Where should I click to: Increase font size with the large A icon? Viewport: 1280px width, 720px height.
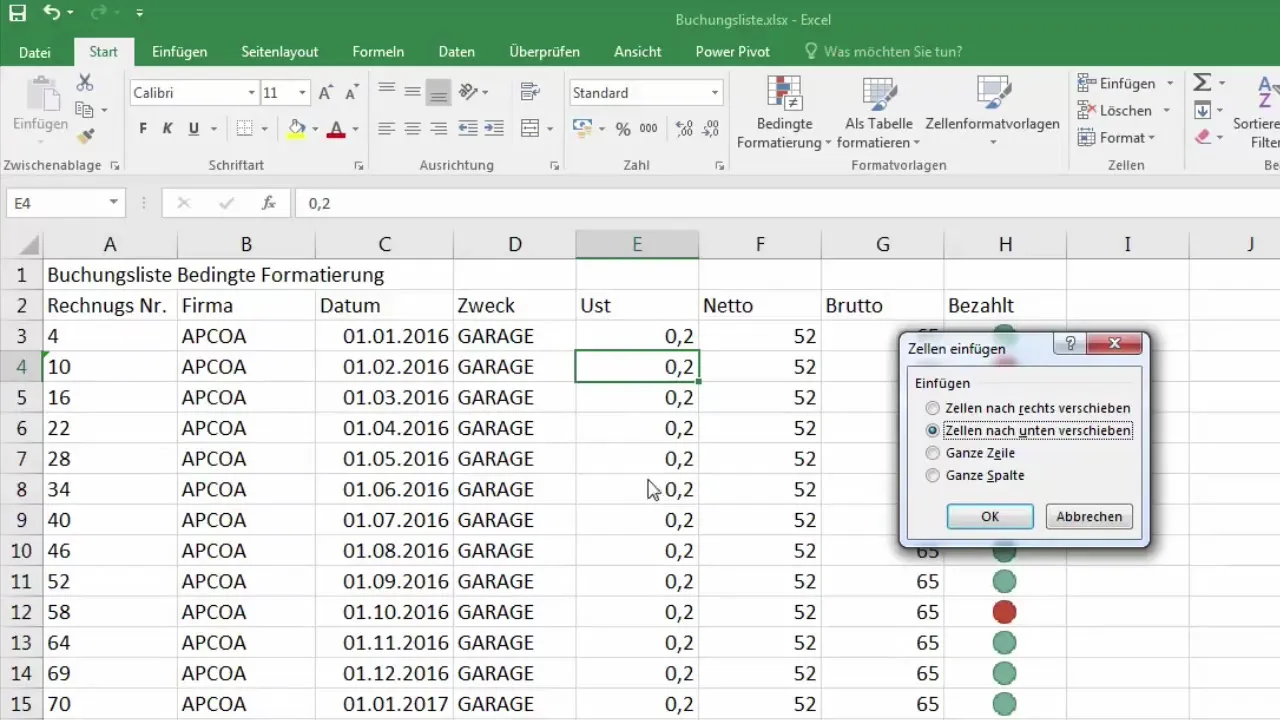tap(325, 93)
